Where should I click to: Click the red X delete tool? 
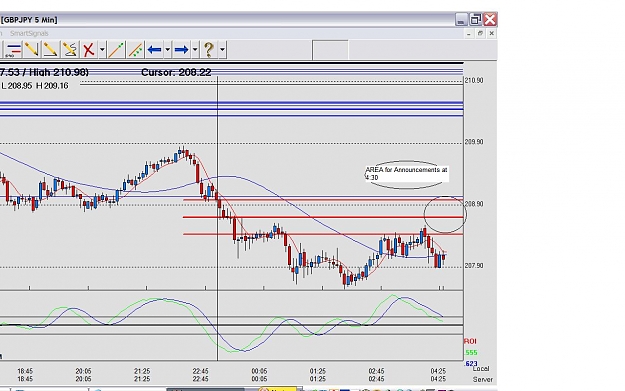(x=88, y=50)
